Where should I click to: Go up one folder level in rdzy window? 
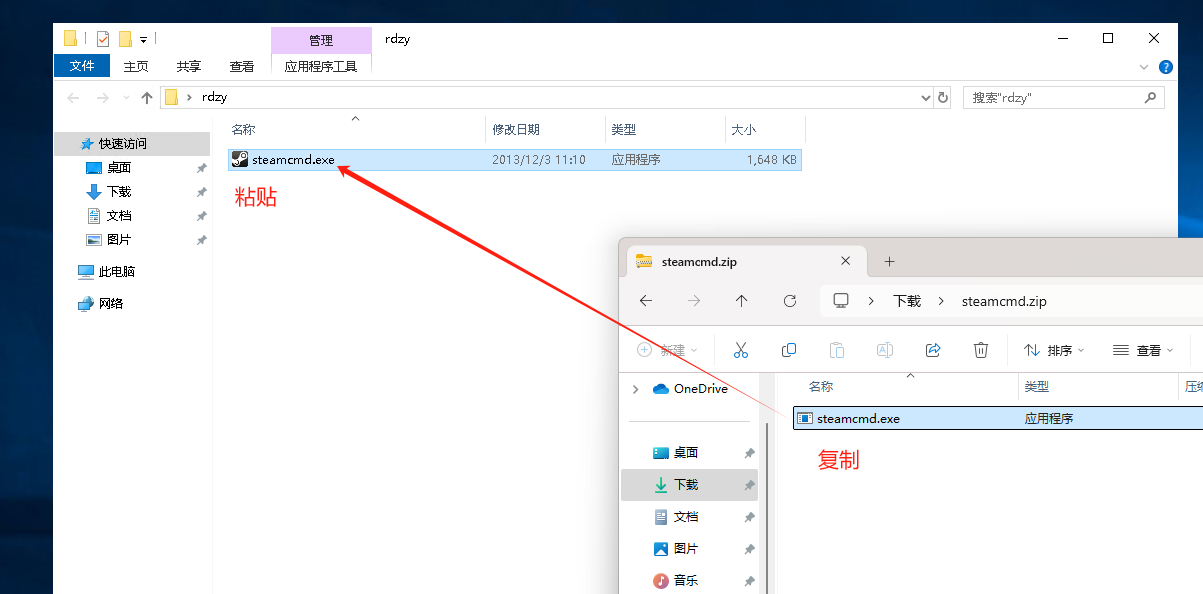(x=147, y=97)
